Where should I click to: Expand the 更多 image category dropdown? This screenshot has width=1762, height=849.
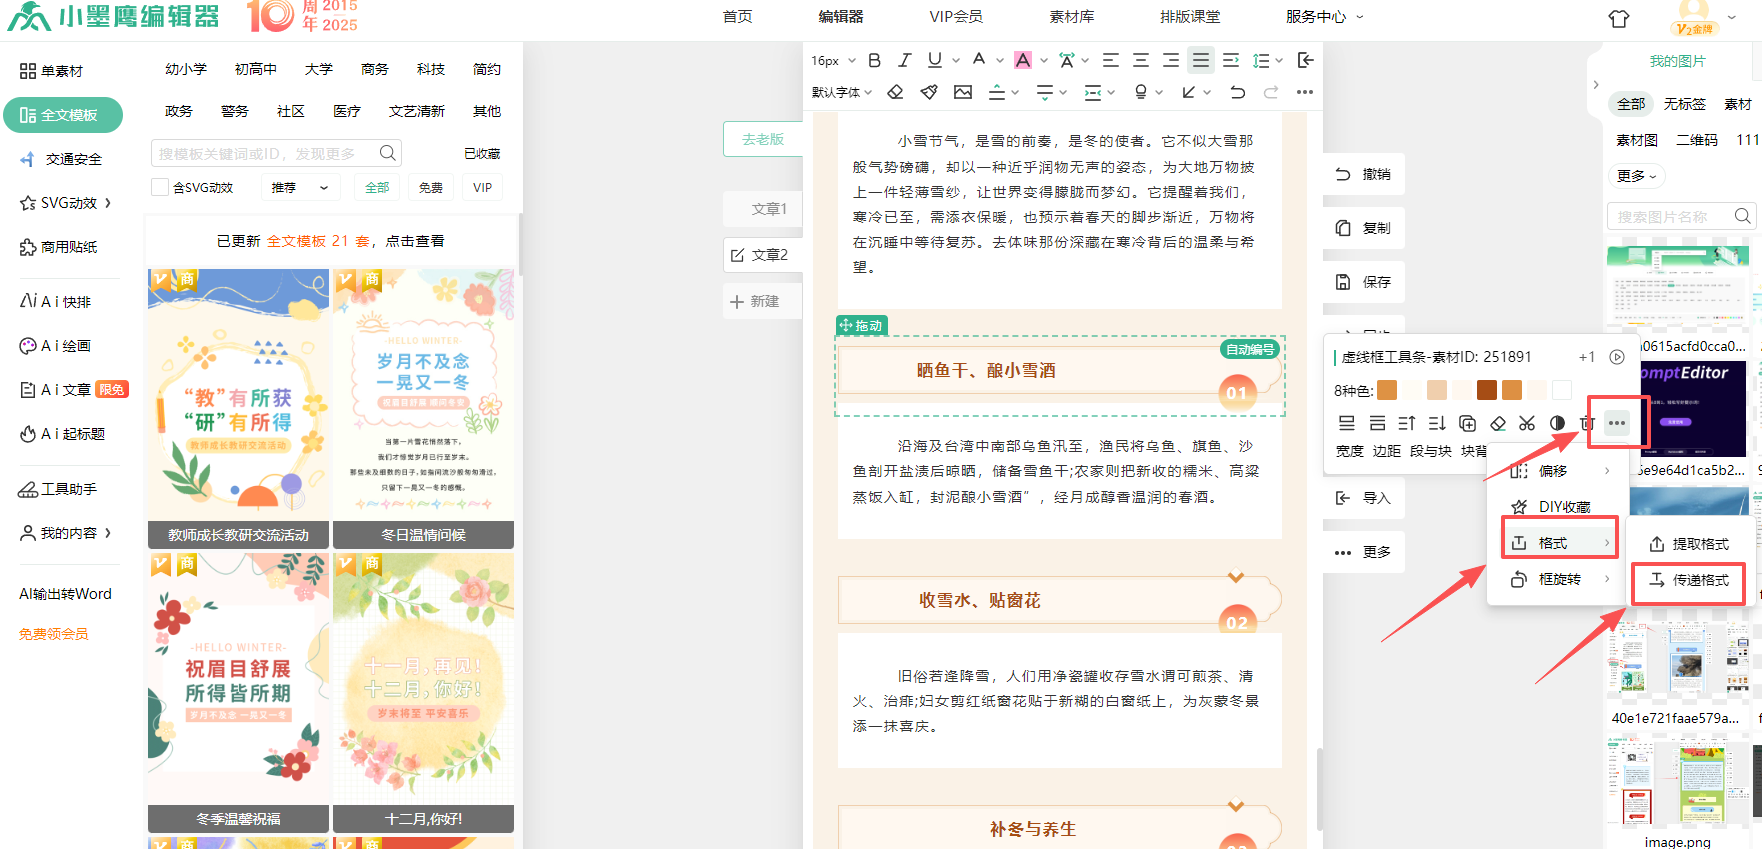point(1637,176)
